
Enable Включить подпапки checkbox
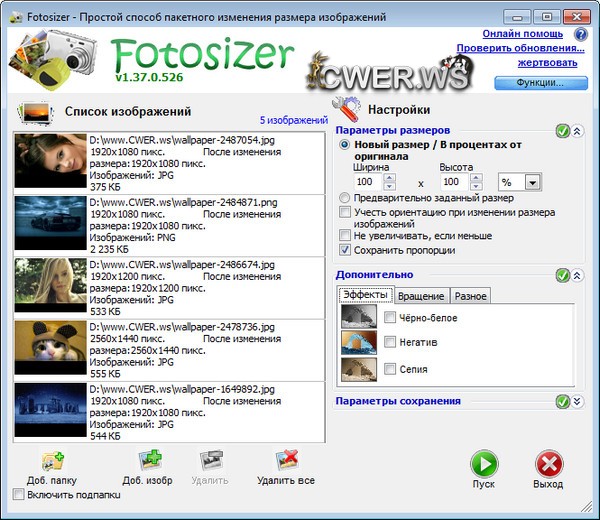tap(18, 494)
